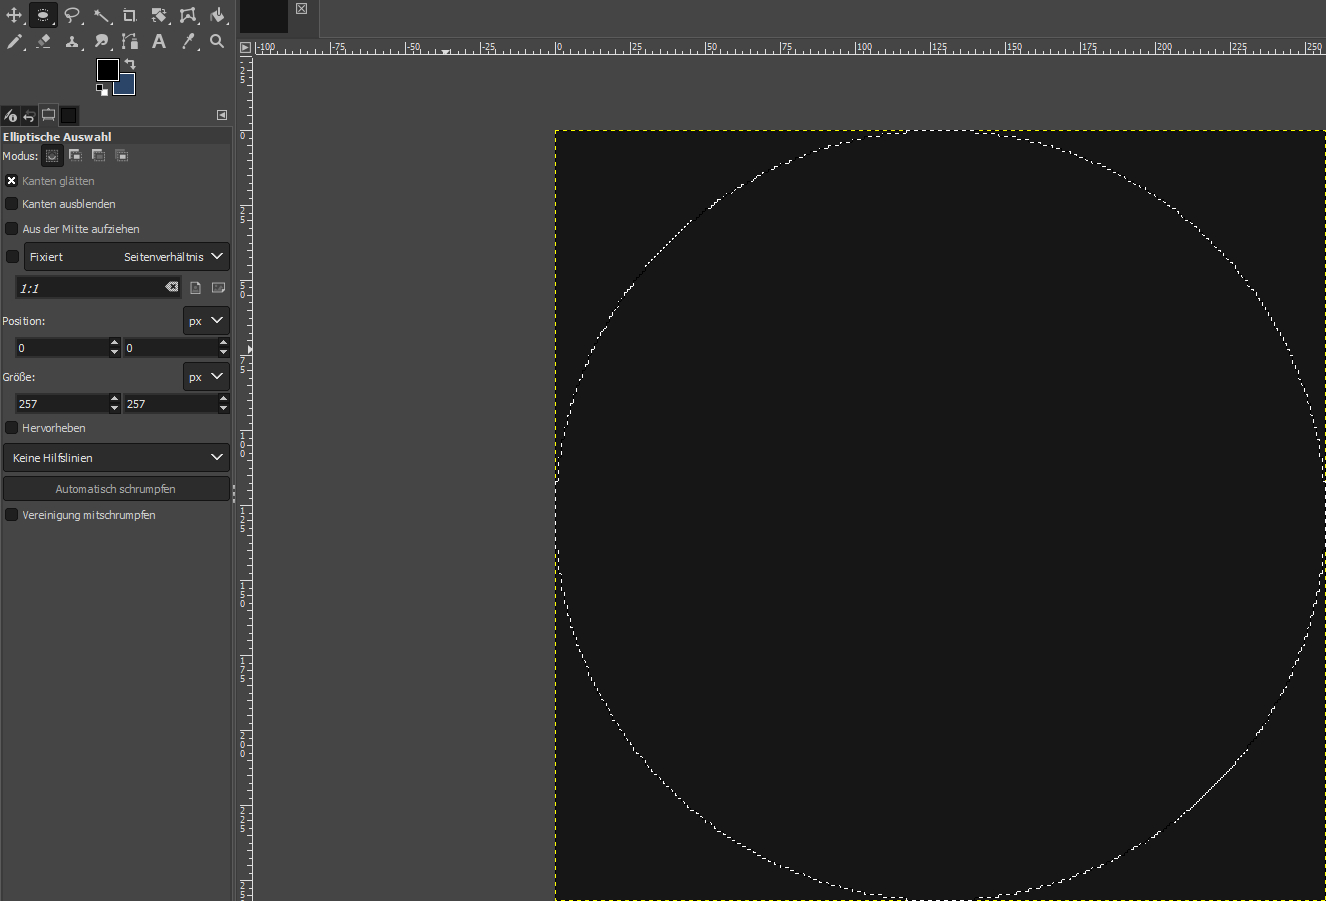The width and height of the screenshot is (1326, 901).
Task: Enable Aus der Mitte aufziehen
Action: pyautogui.click(x=12, y=229)
